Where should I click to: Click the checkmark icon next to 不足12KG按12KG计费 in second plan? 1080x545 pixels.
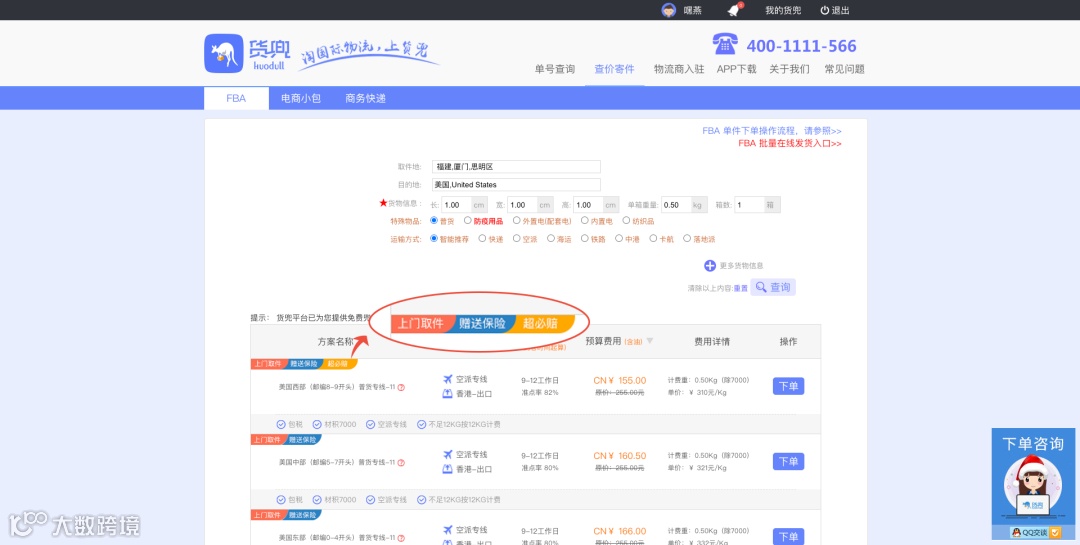point(421,500)
